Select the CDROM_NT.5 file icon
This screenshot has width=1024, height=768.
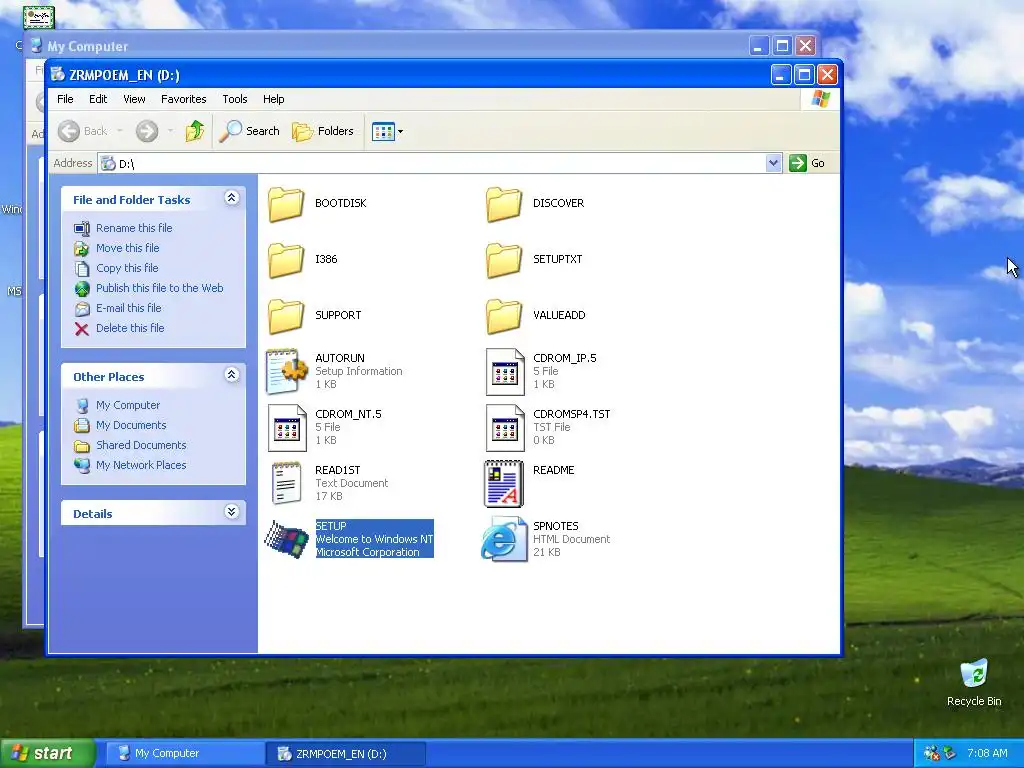(x=287, y=428)
